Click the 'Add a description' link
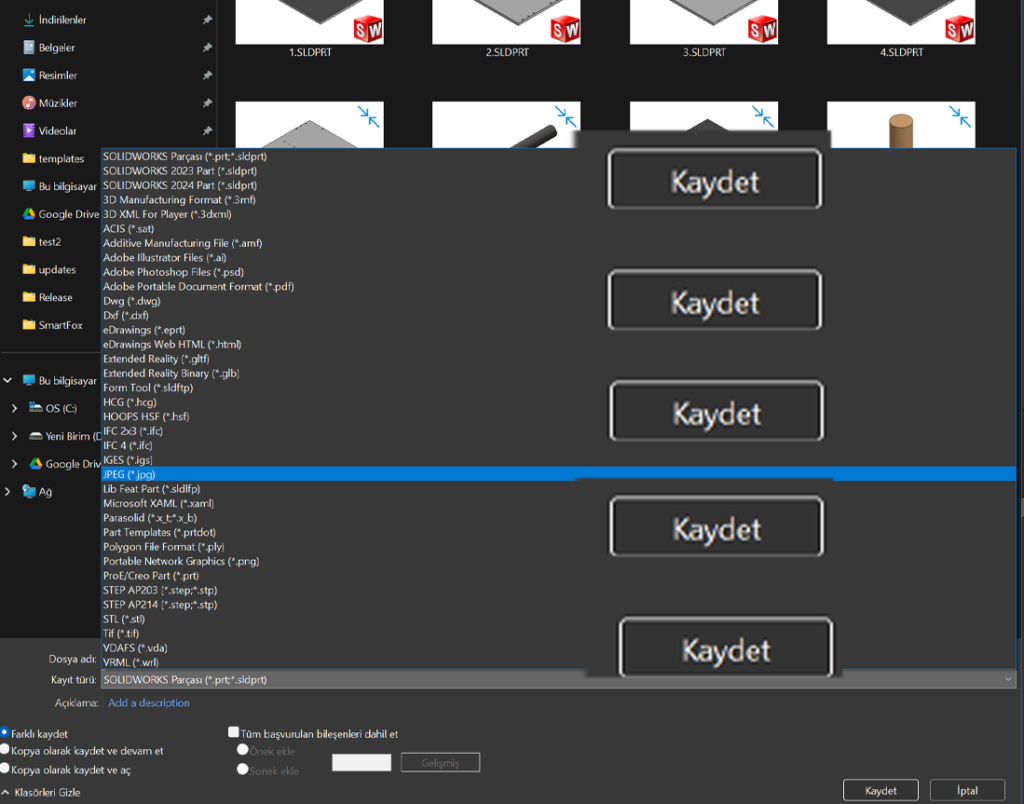 click(148, 703)
